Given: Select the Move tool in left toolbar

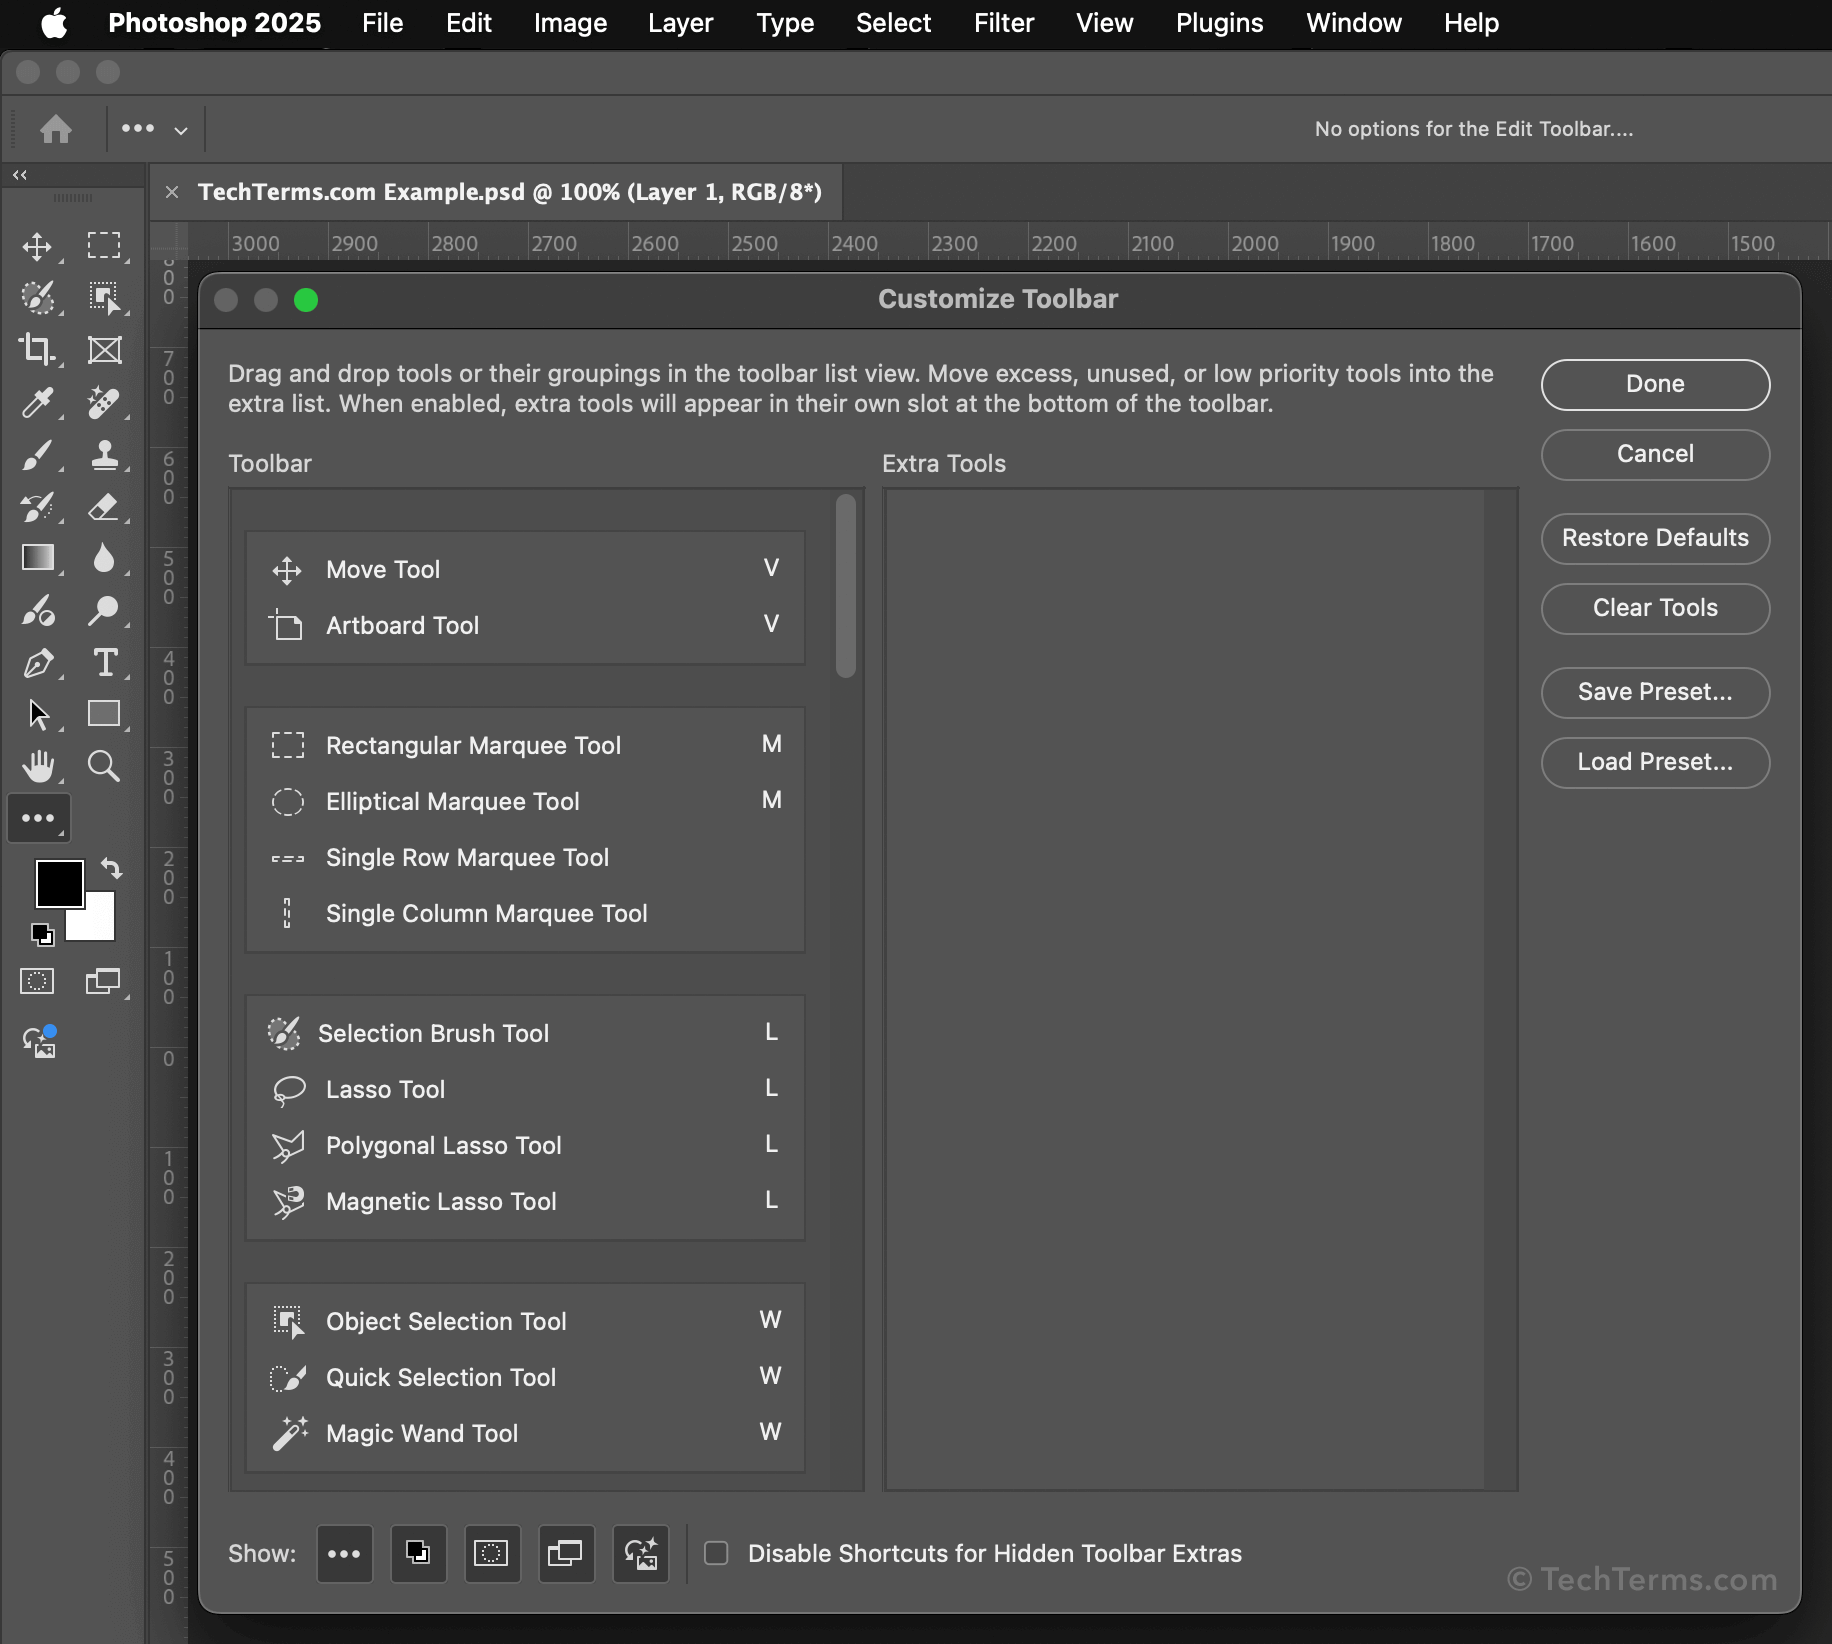Looking at the screenshot, I should click(x=37, y=246).
